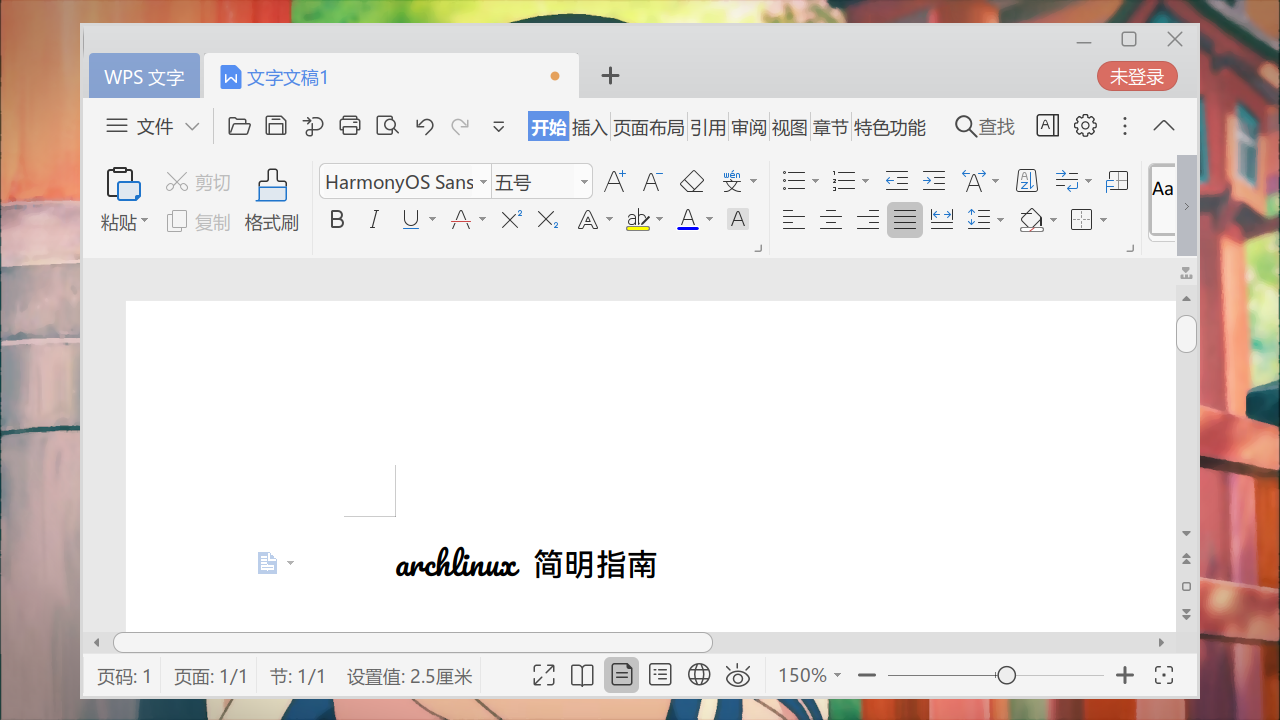Clear formatting with the eraser icon

[691, 181]
